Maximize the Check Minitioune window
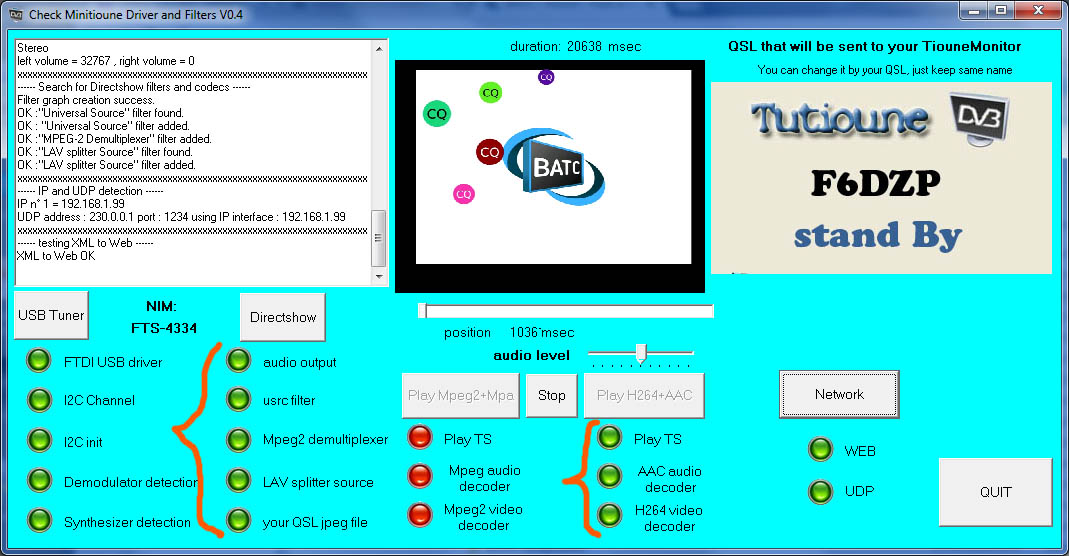 (x=1001, y=10)
